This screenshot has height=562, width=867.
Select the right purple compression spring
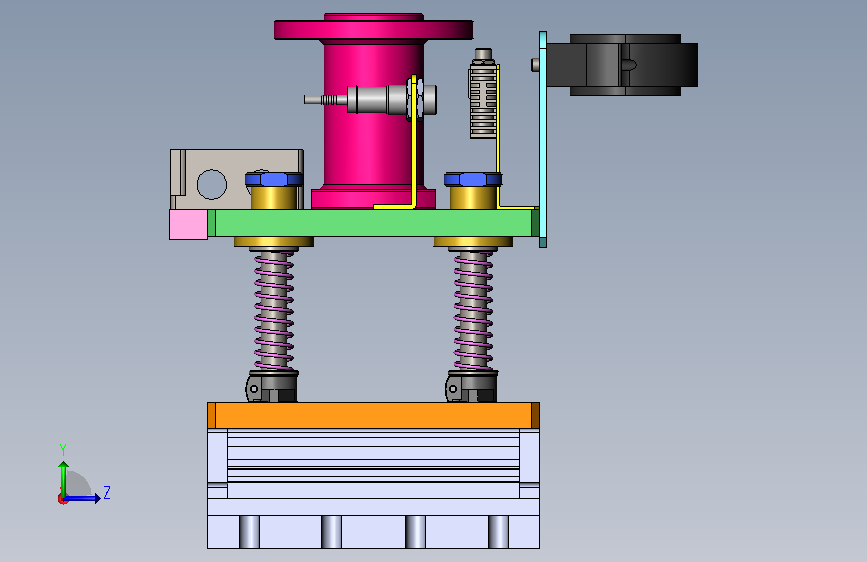click(473, 310)
